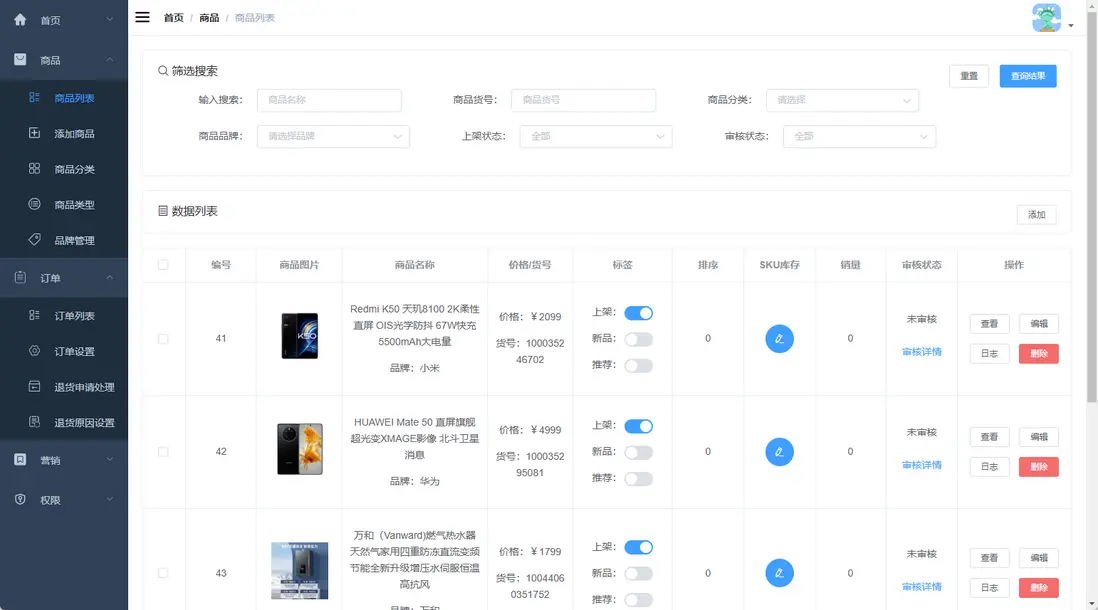Open 退货申请处理 menu item
This screenshot has height=610, width=1098.
point(64,387)
